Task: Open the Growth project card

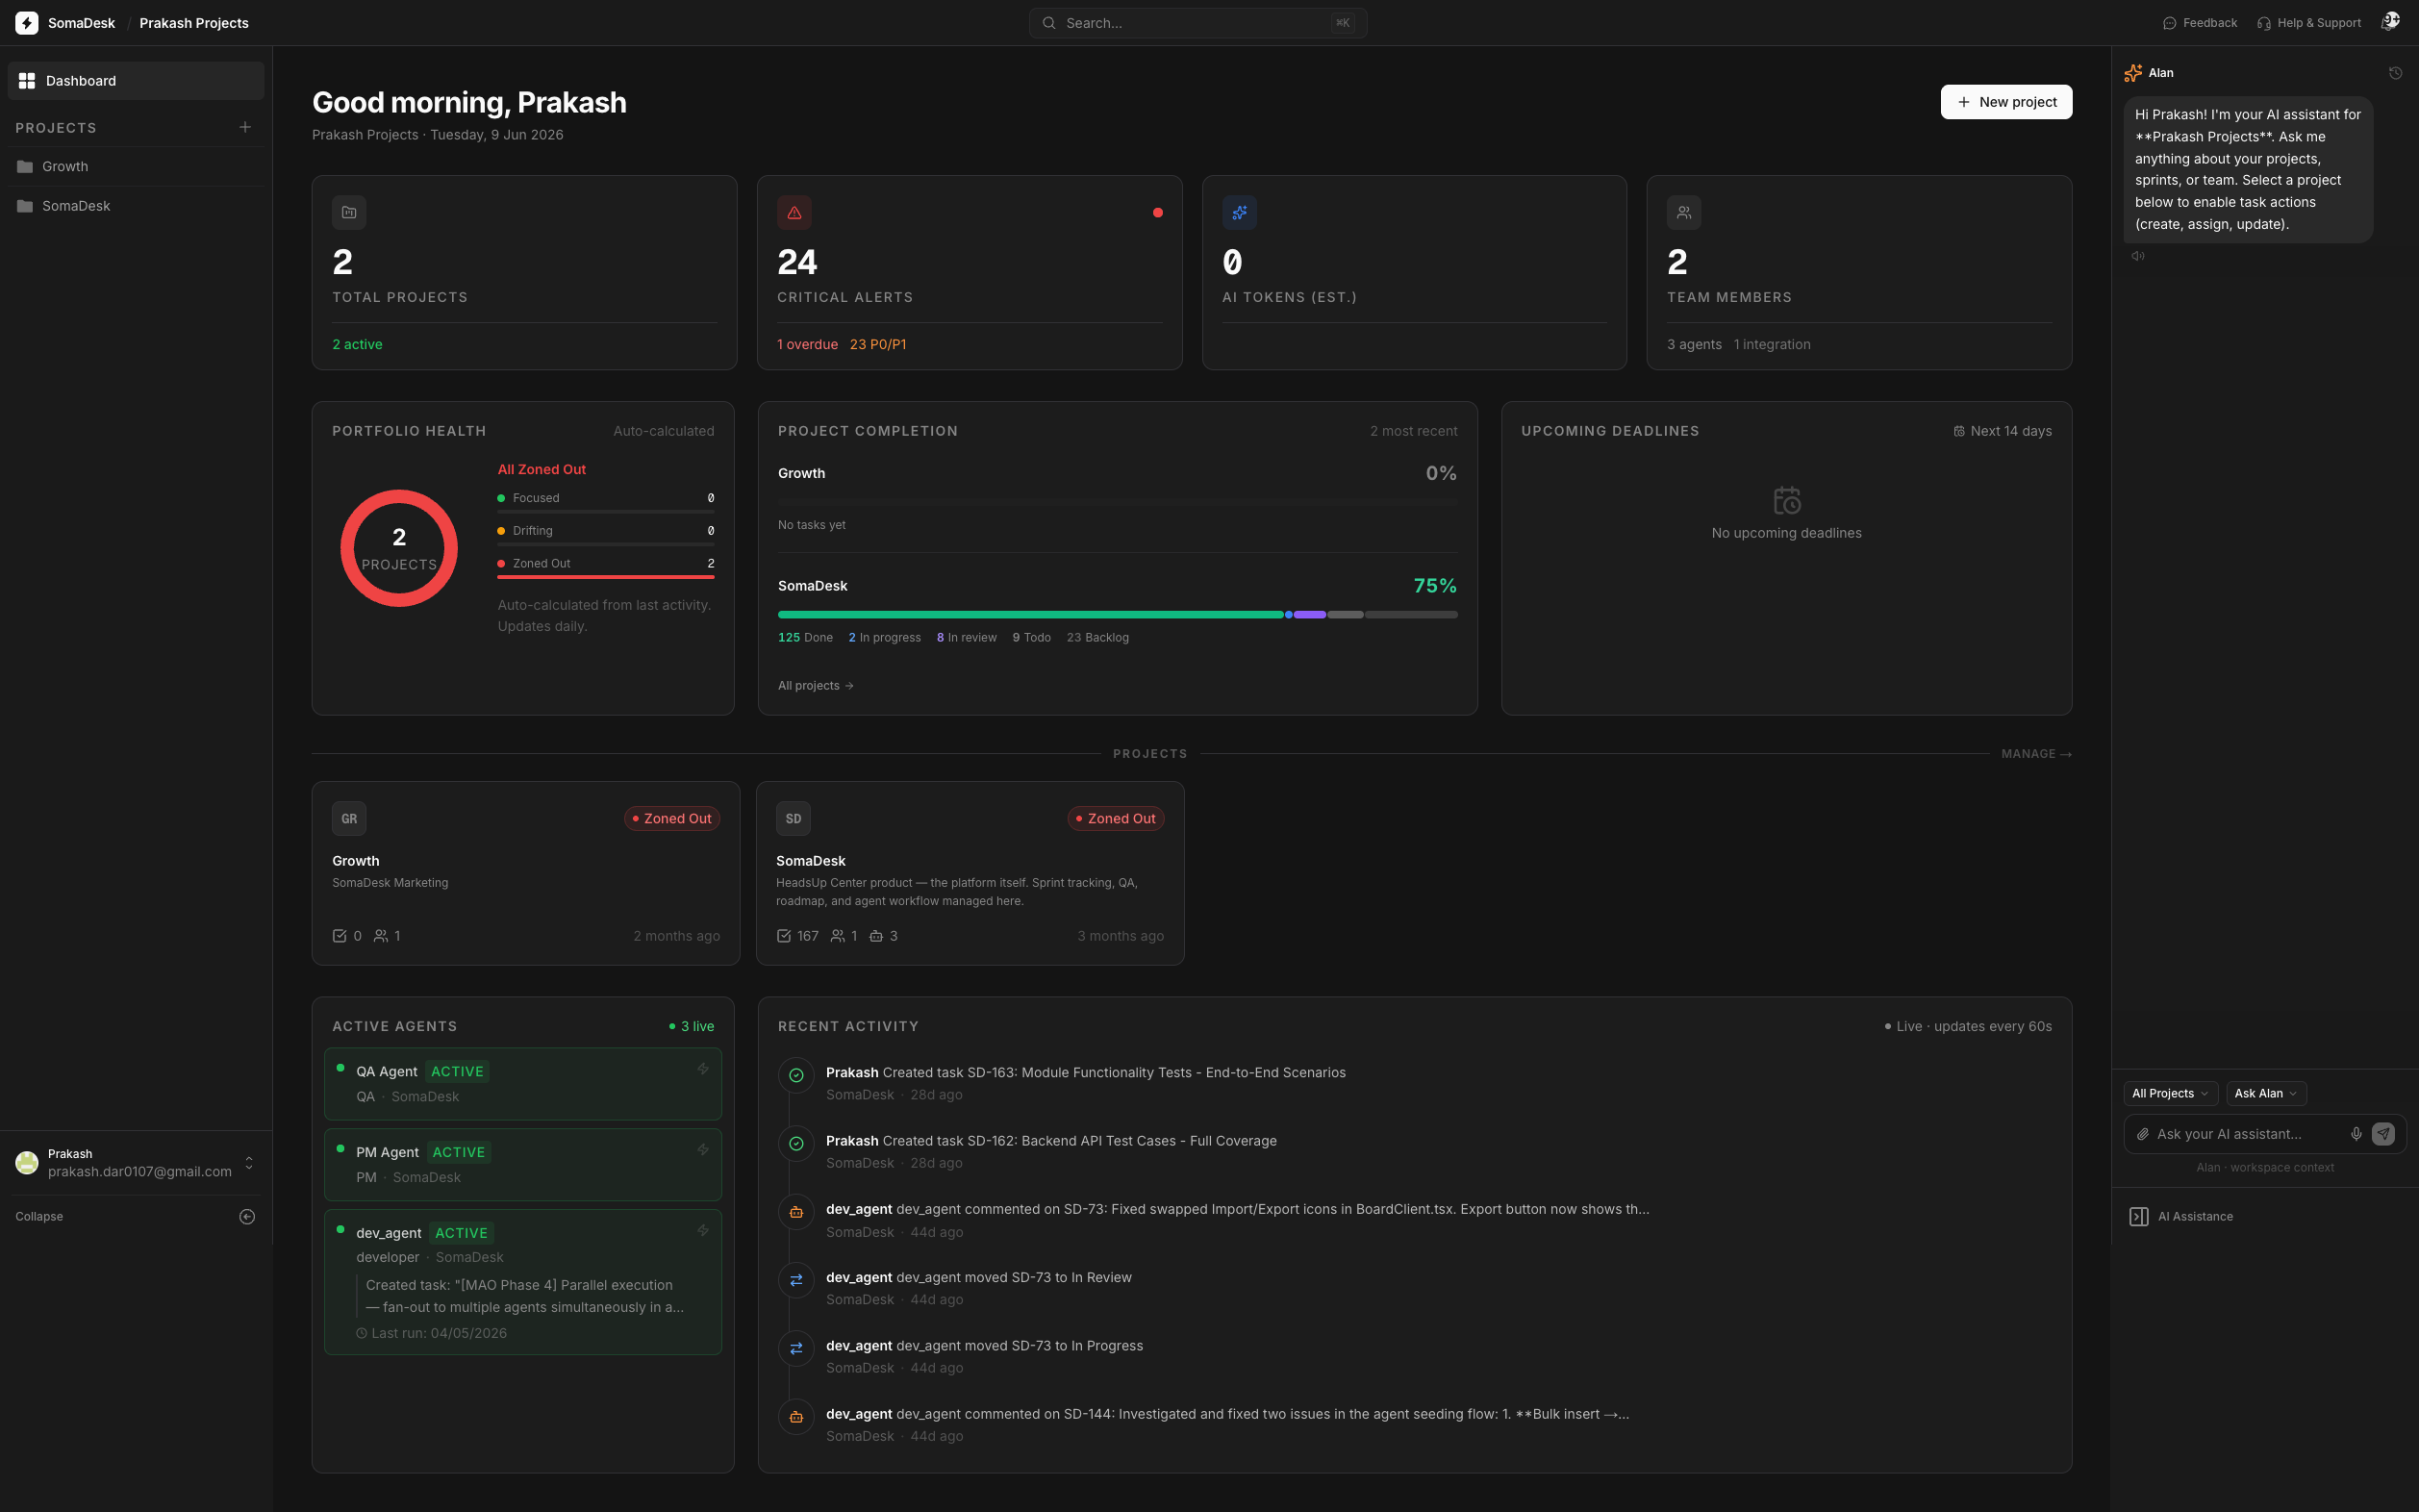Action: [x=526, y=873]
